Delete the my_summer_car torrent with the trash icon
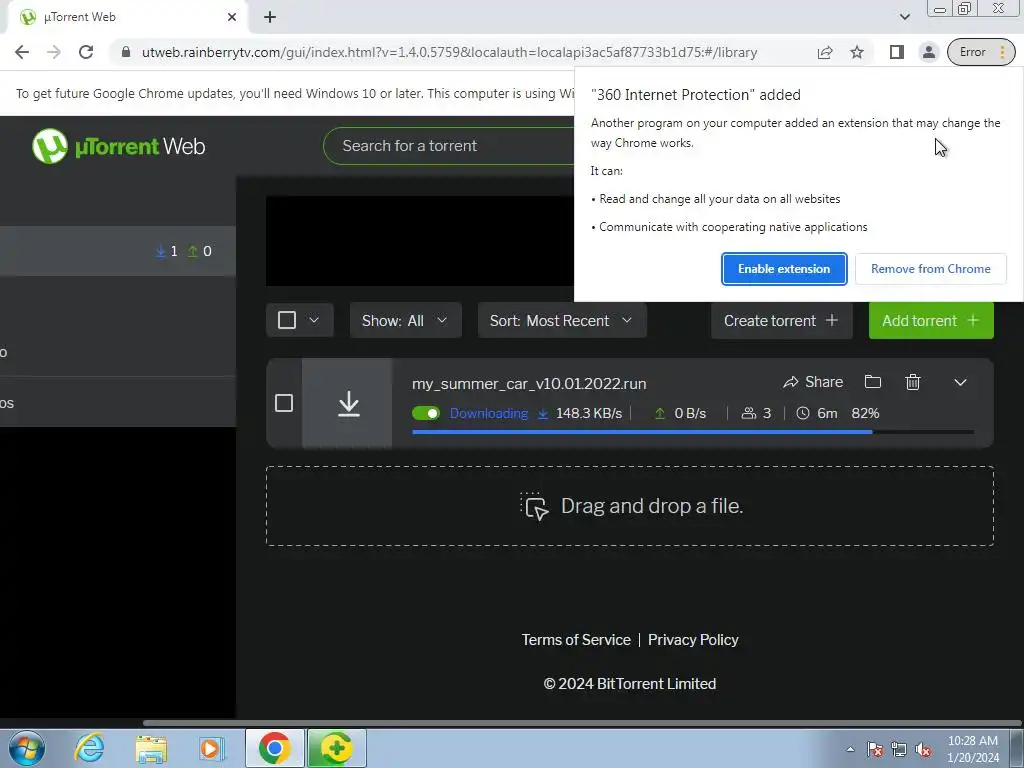This screenshot has width=1024, height=768. 913,382
